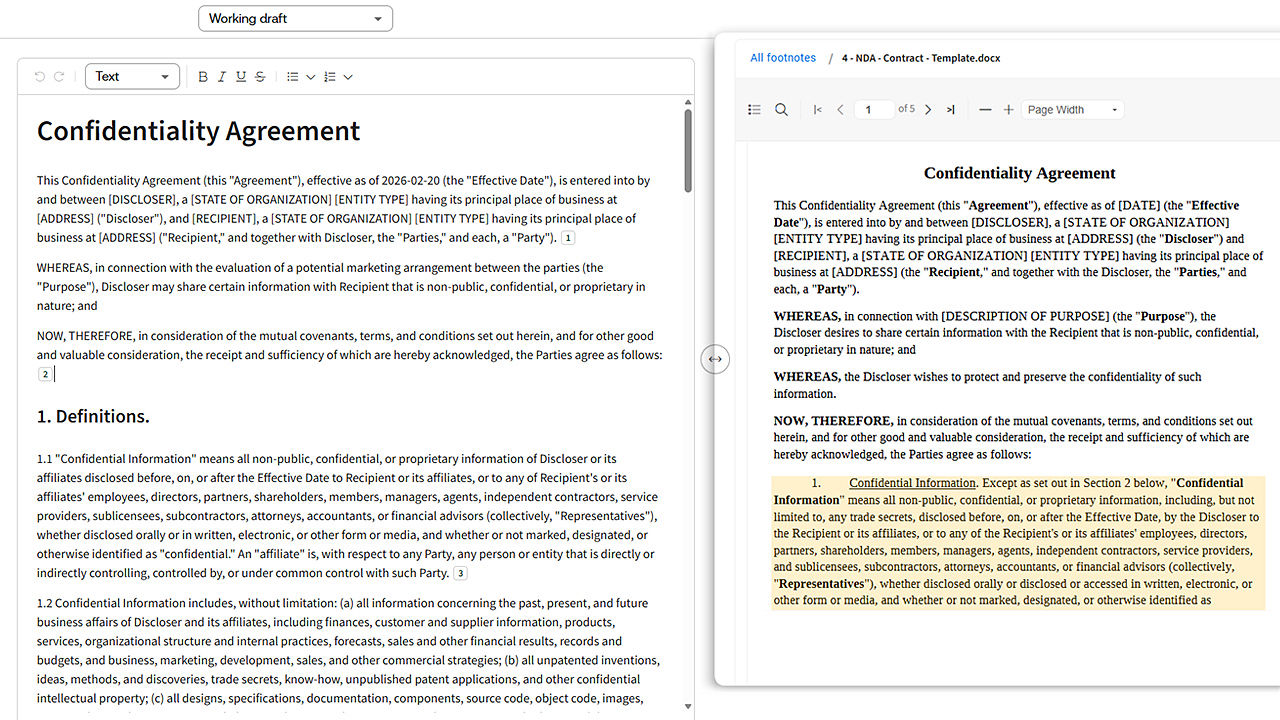Go to next page in viewer
The image size is (1280, 720).
click(x=928, y=110)
